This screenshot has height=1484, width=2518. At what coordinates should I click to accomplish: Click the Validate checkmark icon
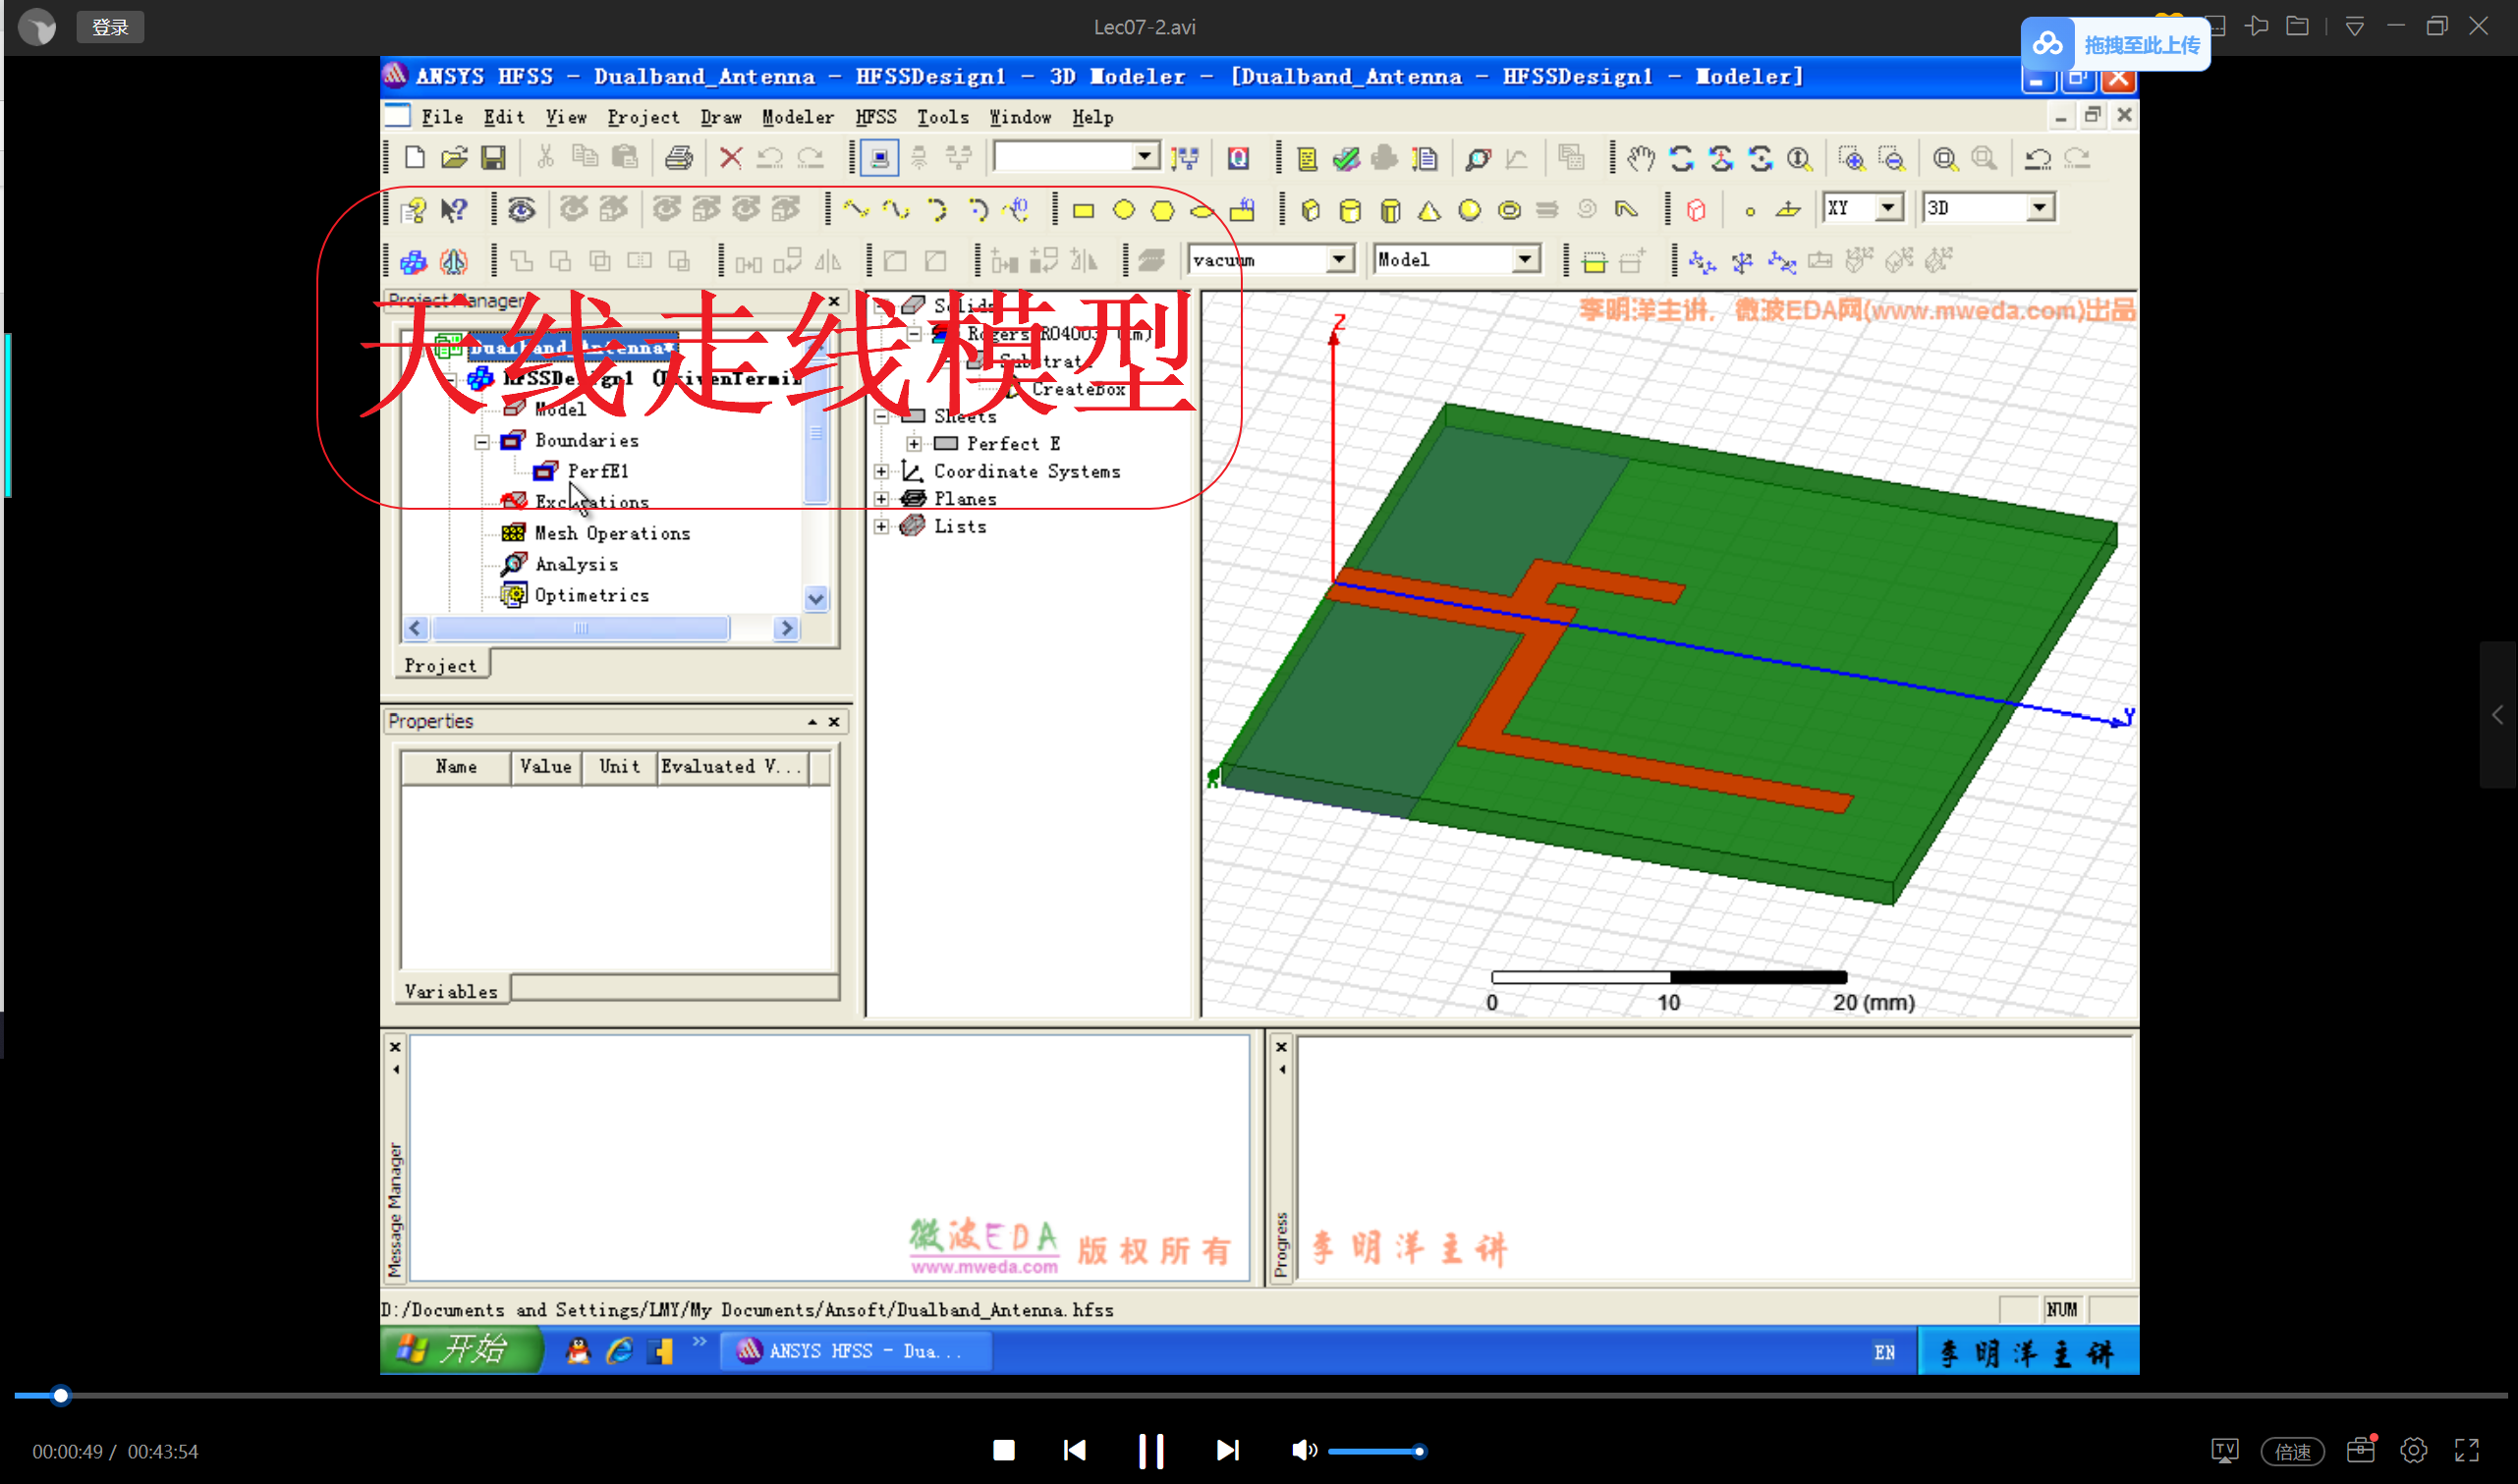pyautogui.click(x=1346, y=158)
